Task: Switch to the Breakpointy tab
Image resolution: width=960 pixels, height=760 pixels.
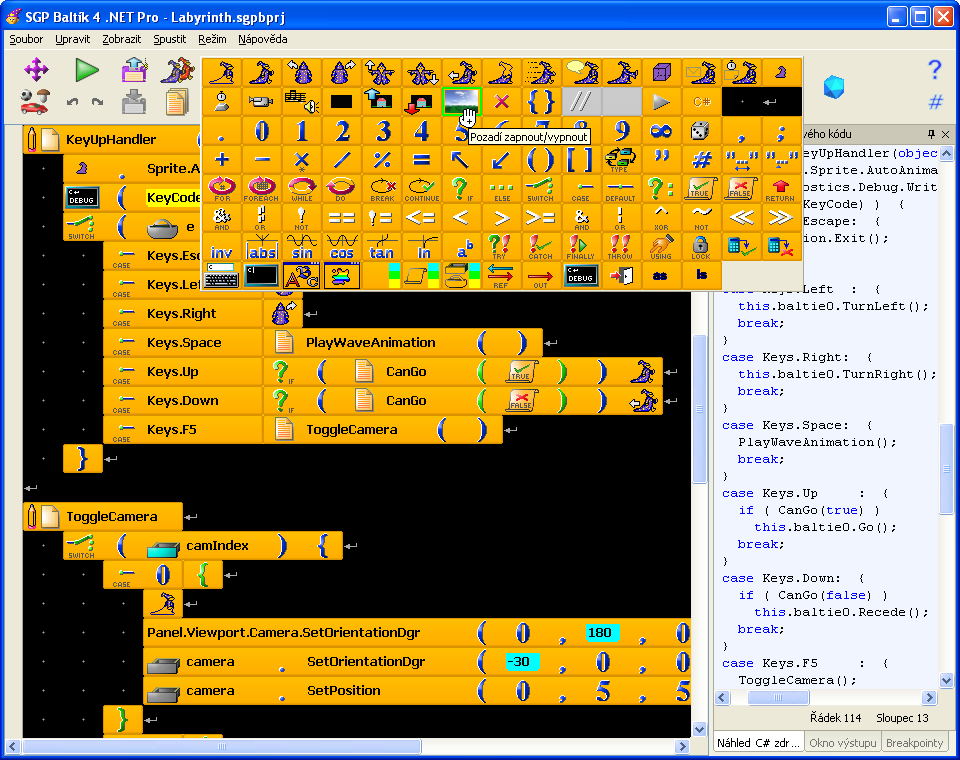Action: (x=914, y=743)
